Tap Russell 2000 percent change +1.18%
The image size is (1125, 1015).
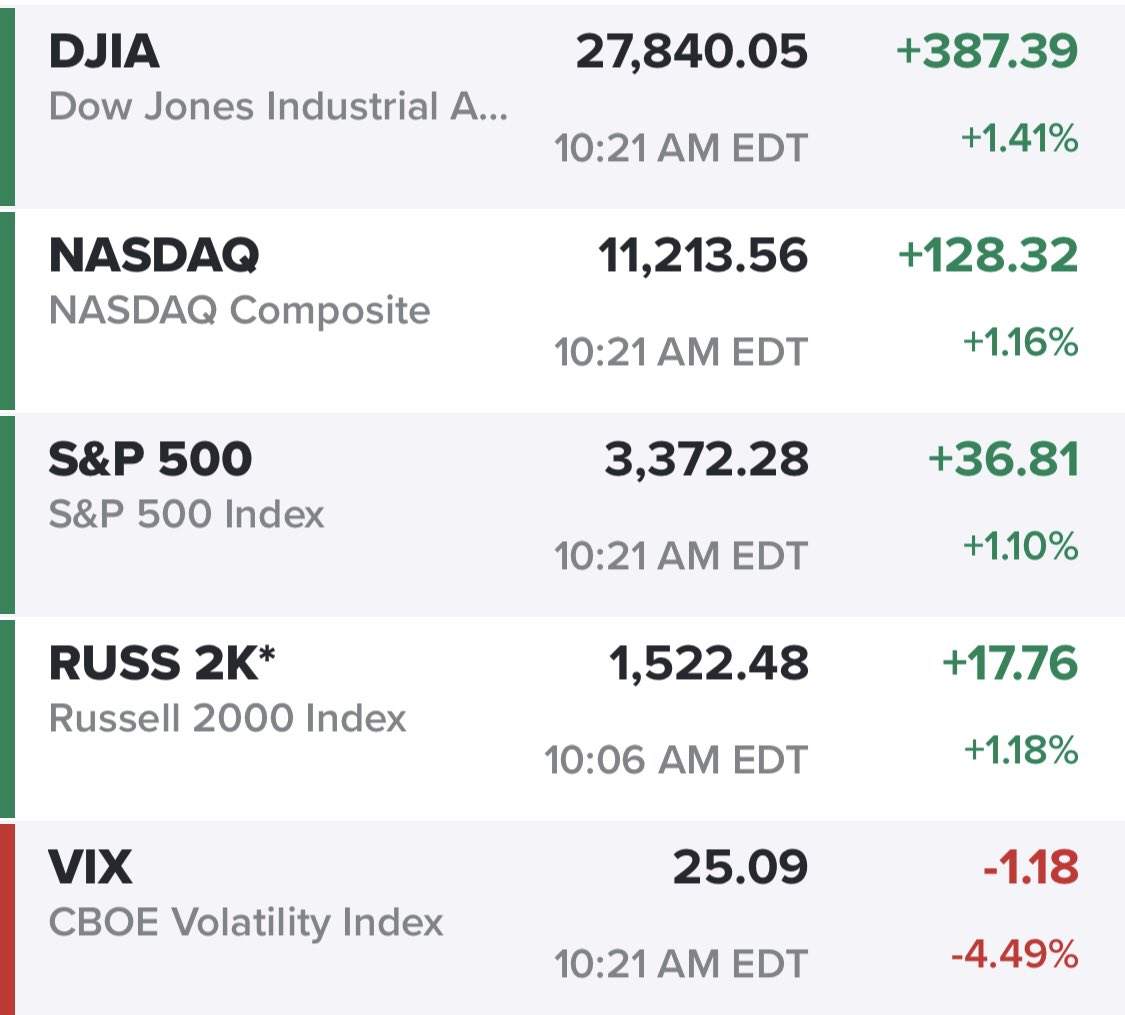point(1020,750)
